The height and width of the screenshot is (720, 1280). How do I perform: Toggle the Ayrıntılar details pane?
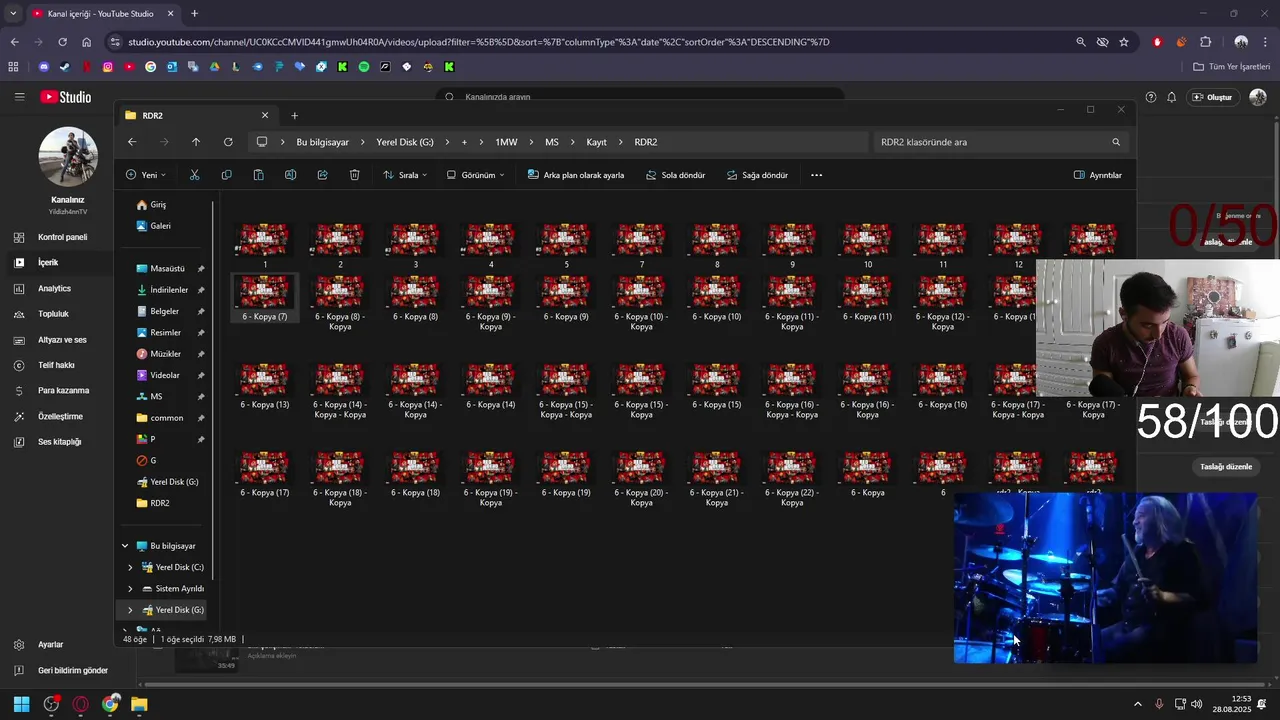point(1097,175)
